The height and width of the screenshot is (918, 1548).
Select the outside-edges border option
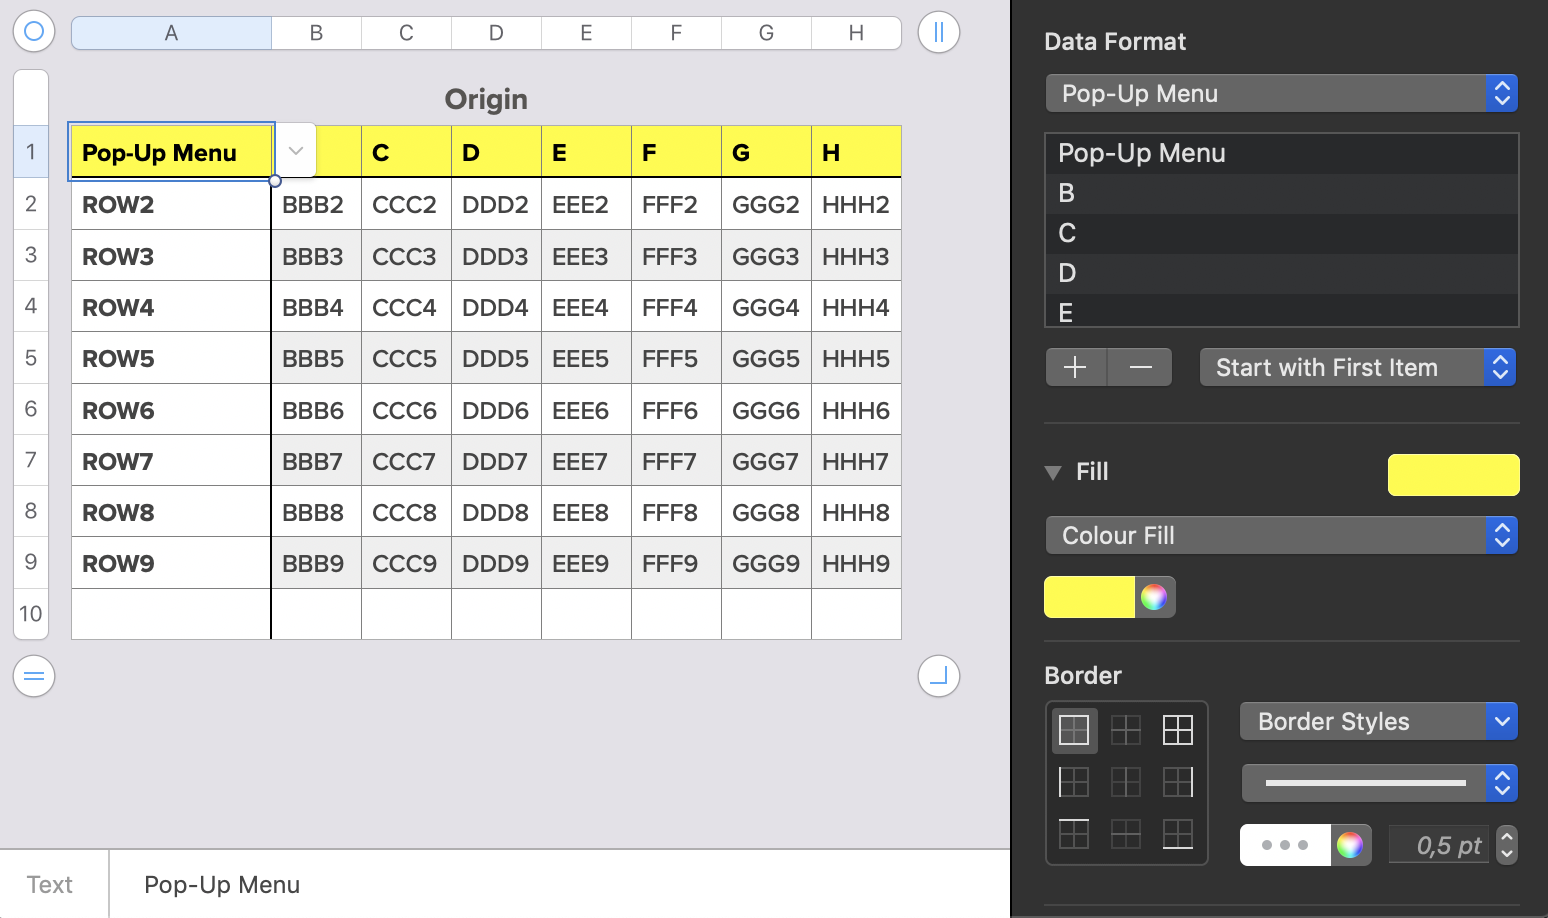pyautogui.click(x=1074, y=730)
